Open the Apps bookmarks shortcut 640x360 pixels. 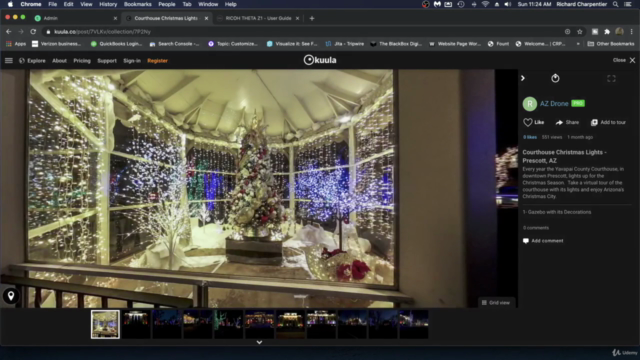[x=16, y=44]
